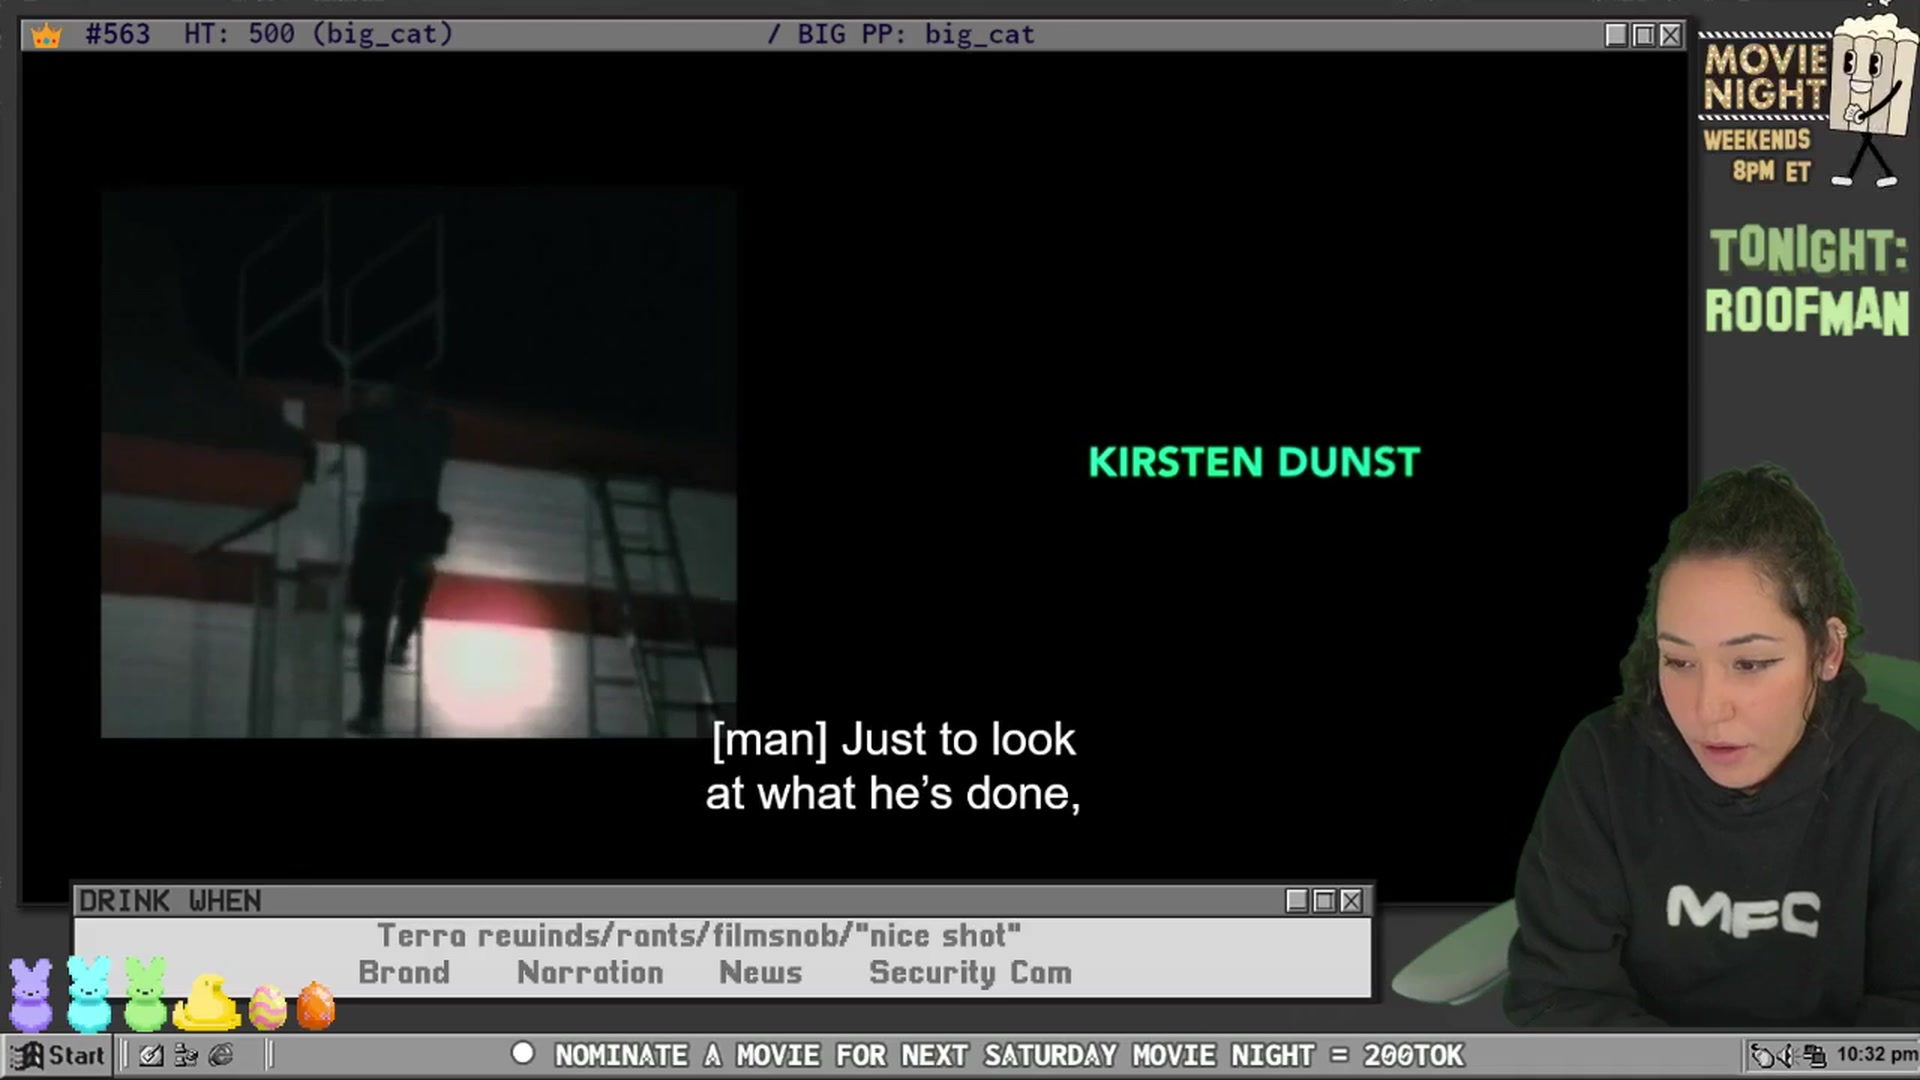
Task: Click the pink striped Easter egg
Action: point(267,1007)
